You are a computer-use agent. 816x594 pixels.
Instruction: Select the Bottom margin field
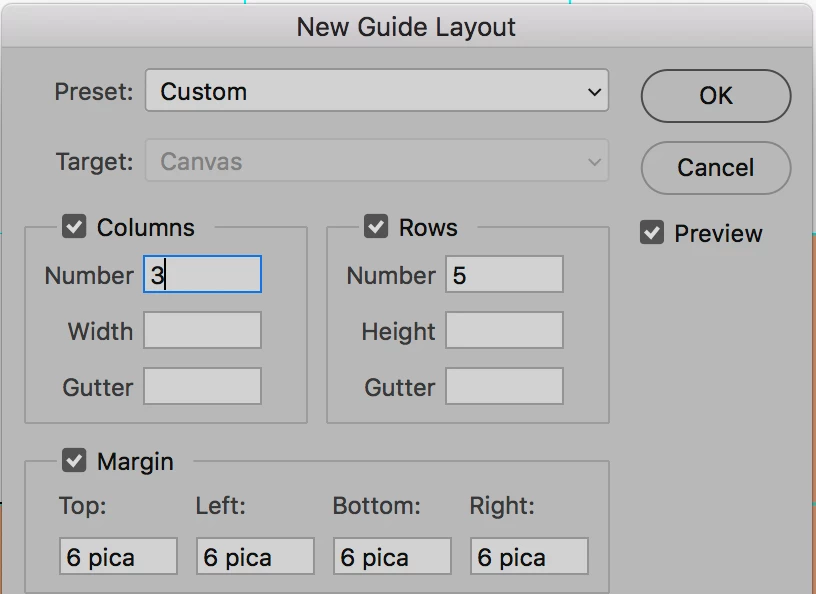coord(392,557)
